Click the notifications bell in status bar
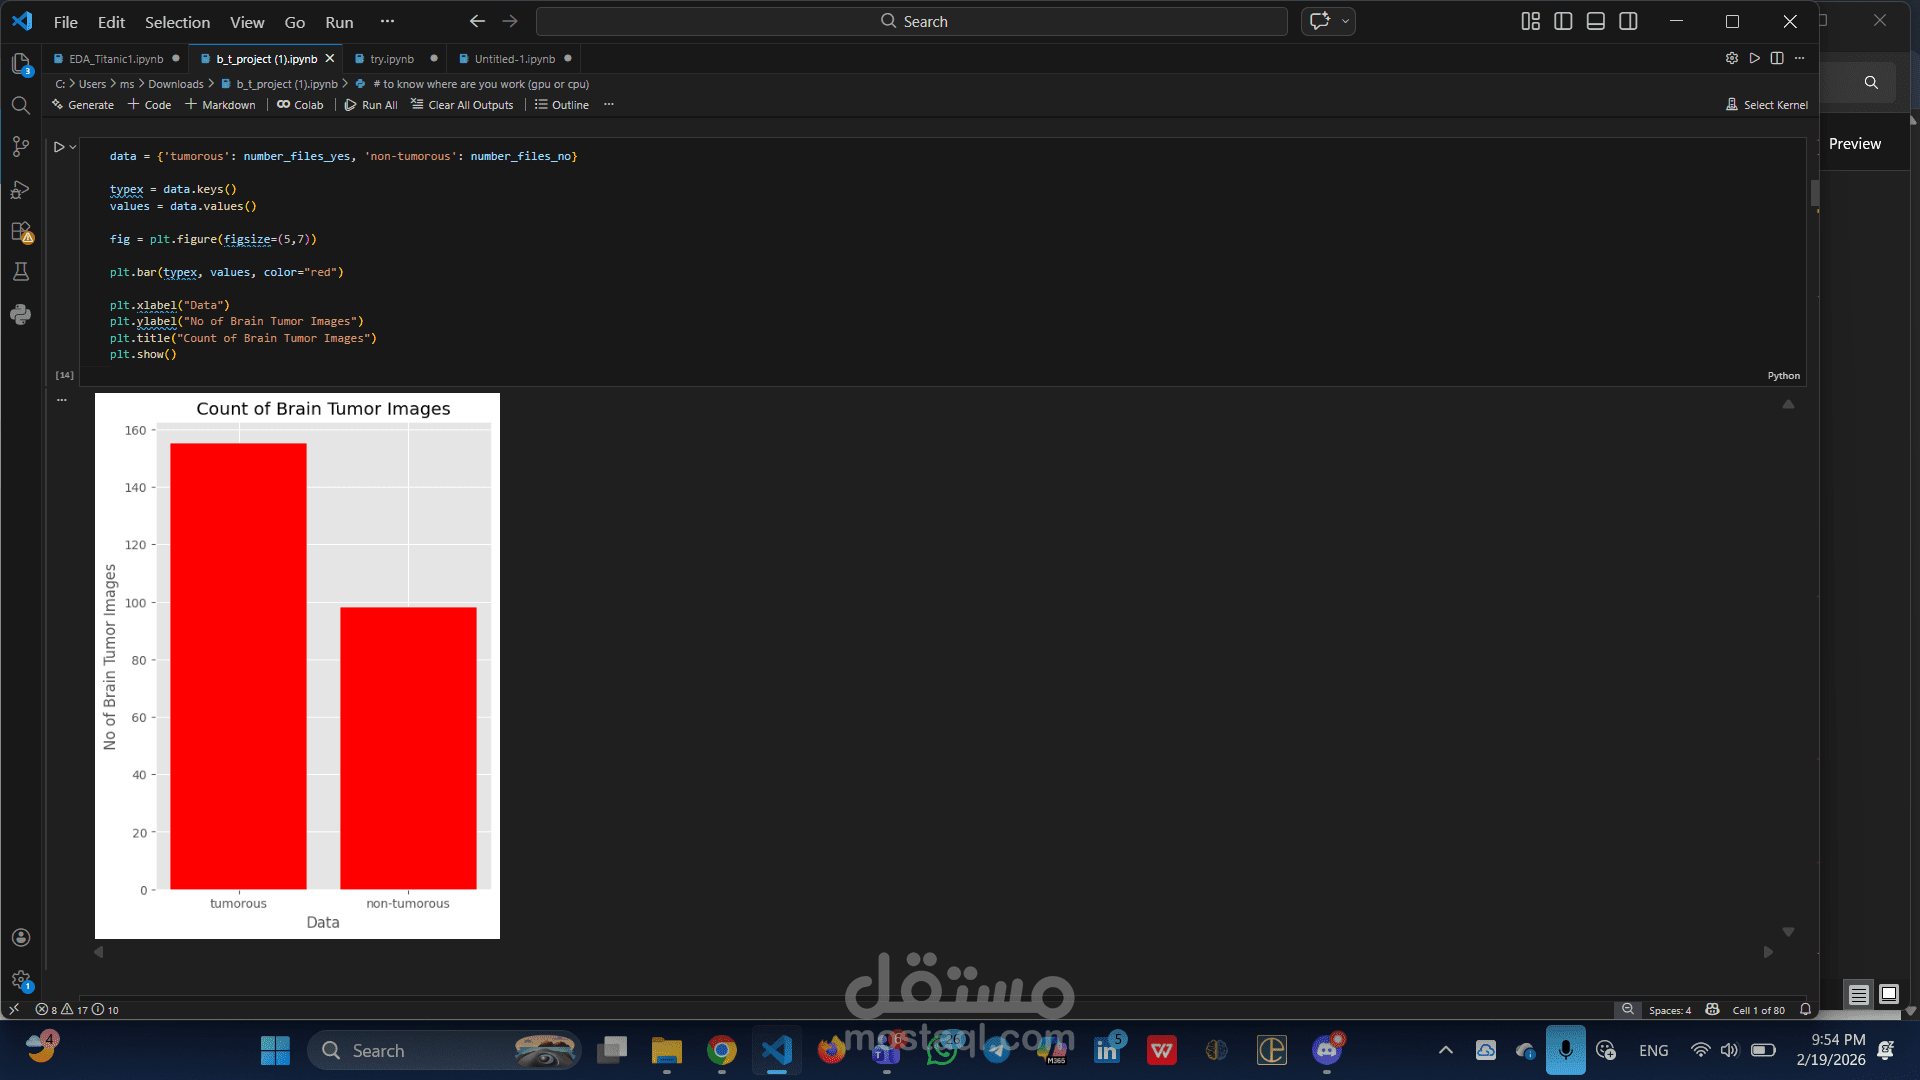The width and height of the screenshot is (1920, 1080). pos(1805,1010)
